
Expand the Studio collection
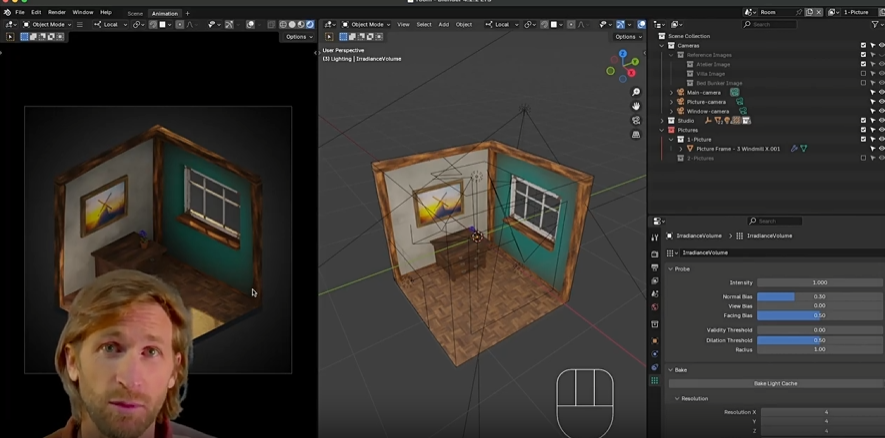coord(662,120)
